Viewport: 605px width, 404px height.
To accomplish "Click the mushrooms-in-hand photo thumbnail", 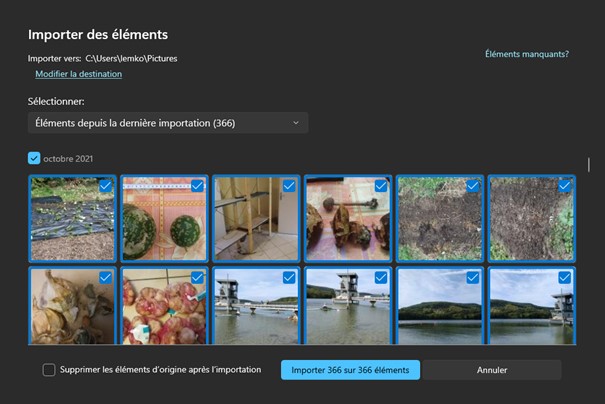I will tap(346, 220).
